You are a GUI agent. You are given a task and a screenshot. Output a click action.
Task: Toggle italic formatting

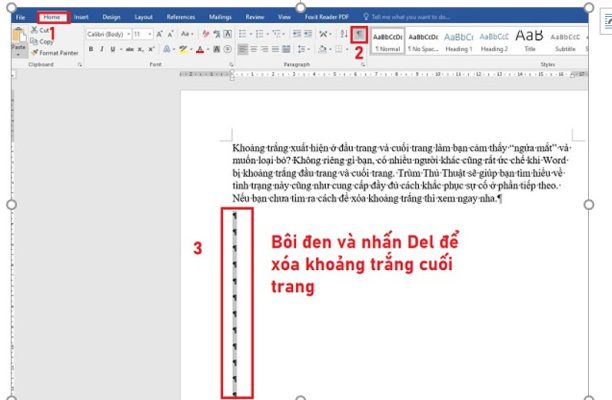point(102,49)
